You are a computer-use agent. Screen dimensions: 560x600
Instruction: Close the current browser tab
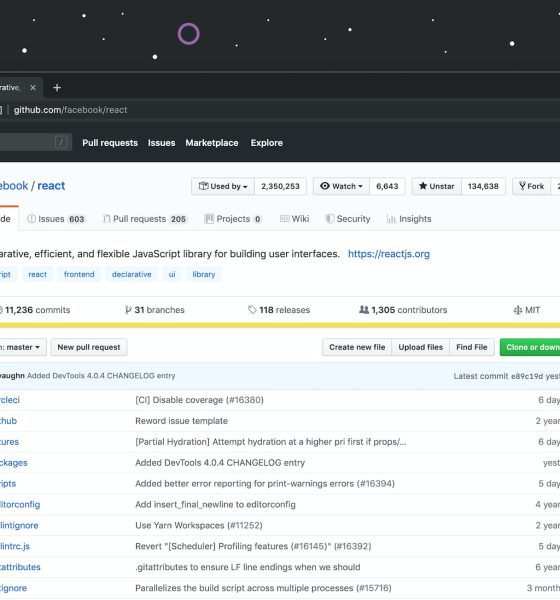tap(33, 88)
